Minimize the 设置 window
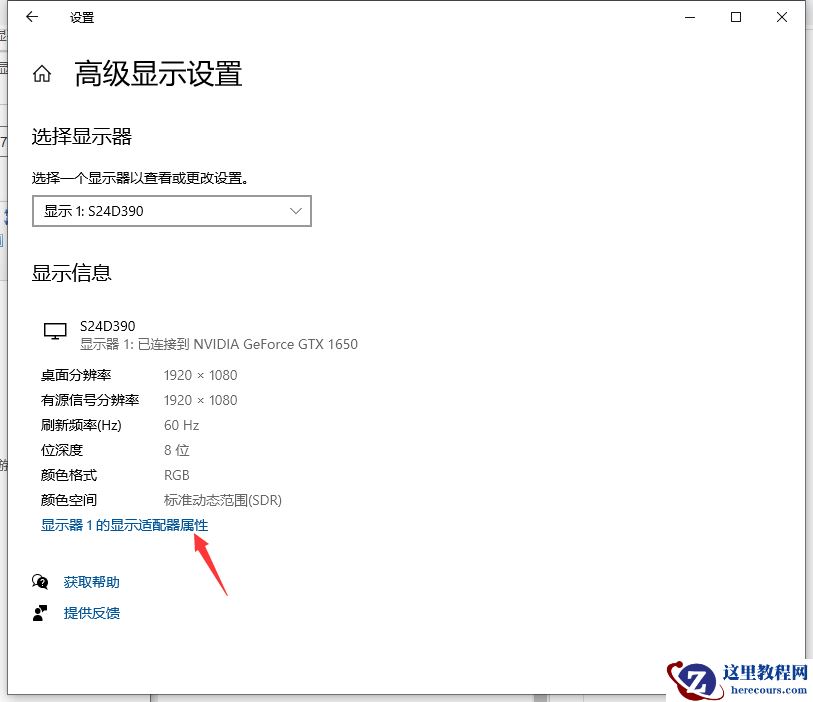 point(689,17)
